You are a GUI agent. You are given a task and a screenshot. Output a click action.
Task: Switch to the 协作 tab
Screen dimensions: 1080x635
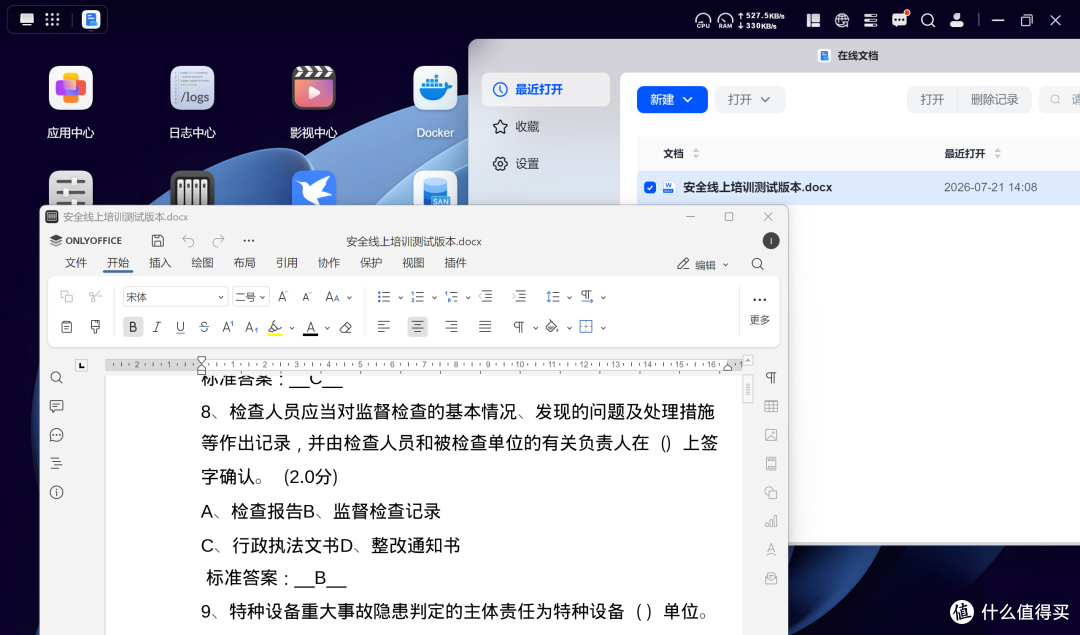(x=329, y=263)
